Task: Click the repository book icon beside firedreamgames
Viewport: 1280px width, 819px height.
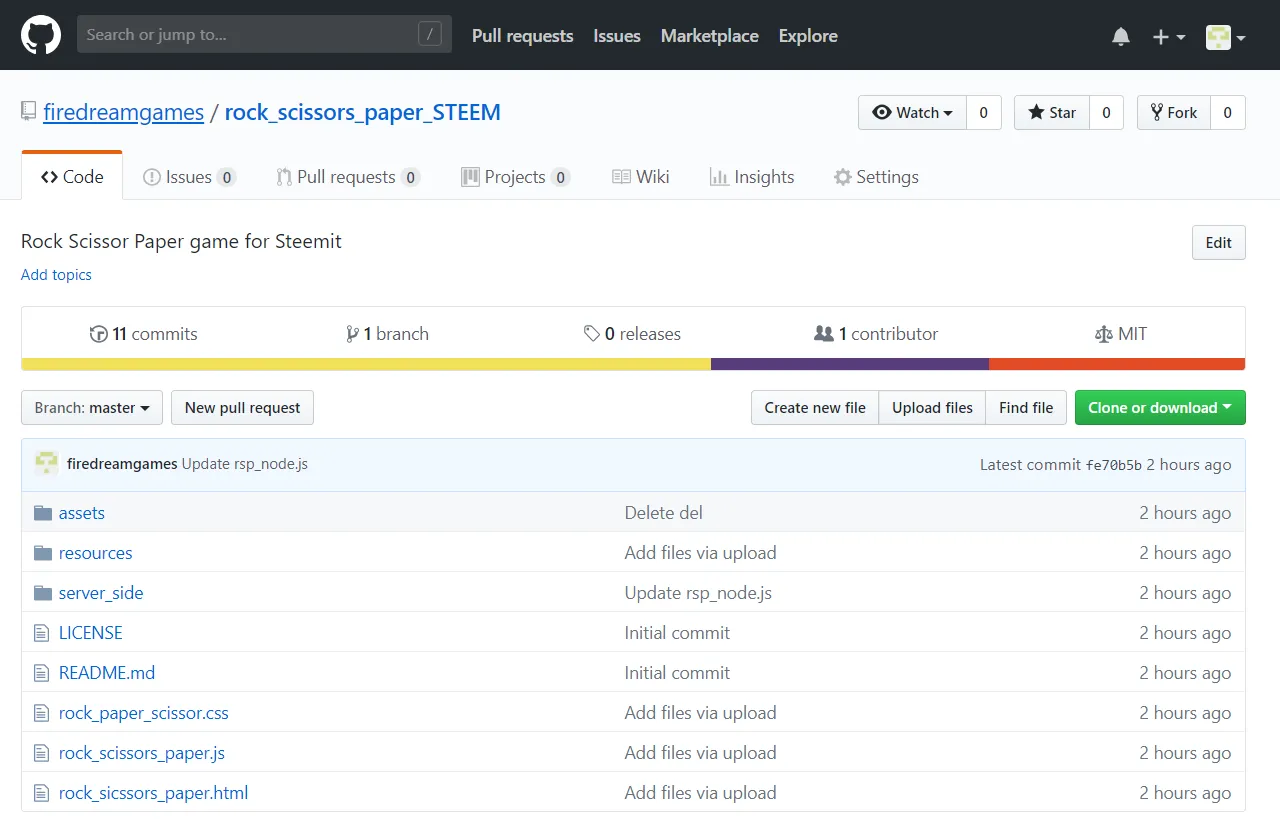Action: coord(29,111)
